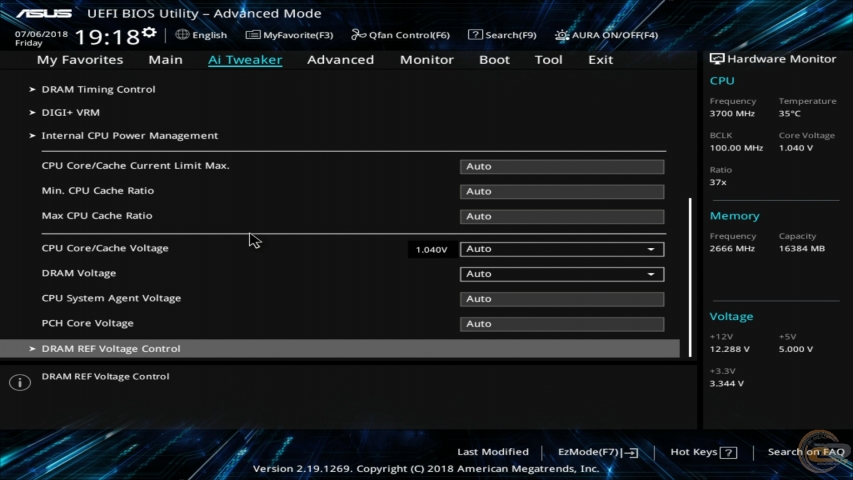This screenshot has width=853, height=480.
Task: Click the English language button
Action: 201,35
